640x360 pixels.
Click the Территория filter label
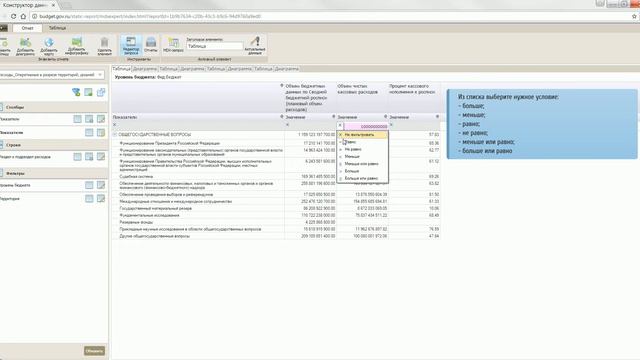pyautogui.click(x=10, y=199)
